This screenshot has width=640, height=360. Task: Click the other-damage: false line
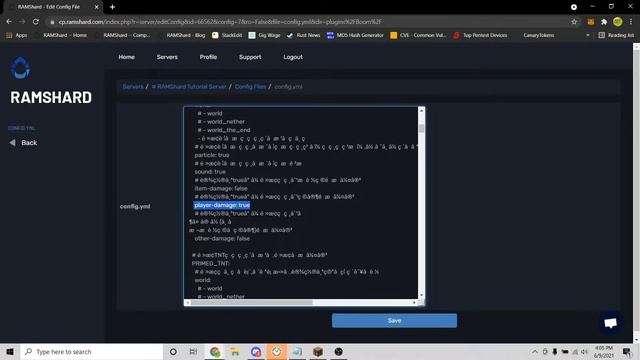[x=222, y=238]
